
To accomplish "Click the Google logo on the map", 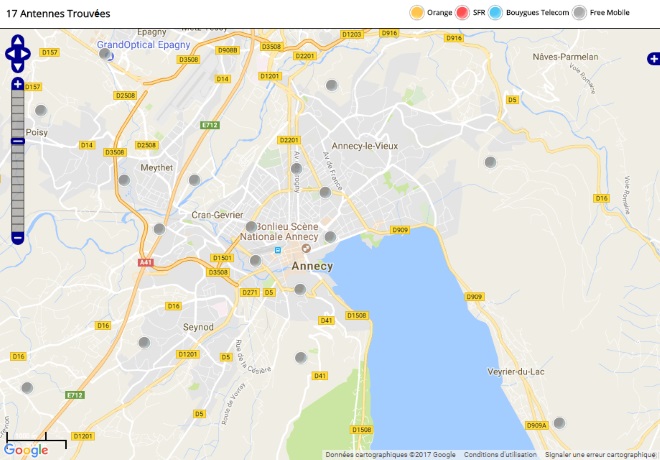I will click(26, 450).
